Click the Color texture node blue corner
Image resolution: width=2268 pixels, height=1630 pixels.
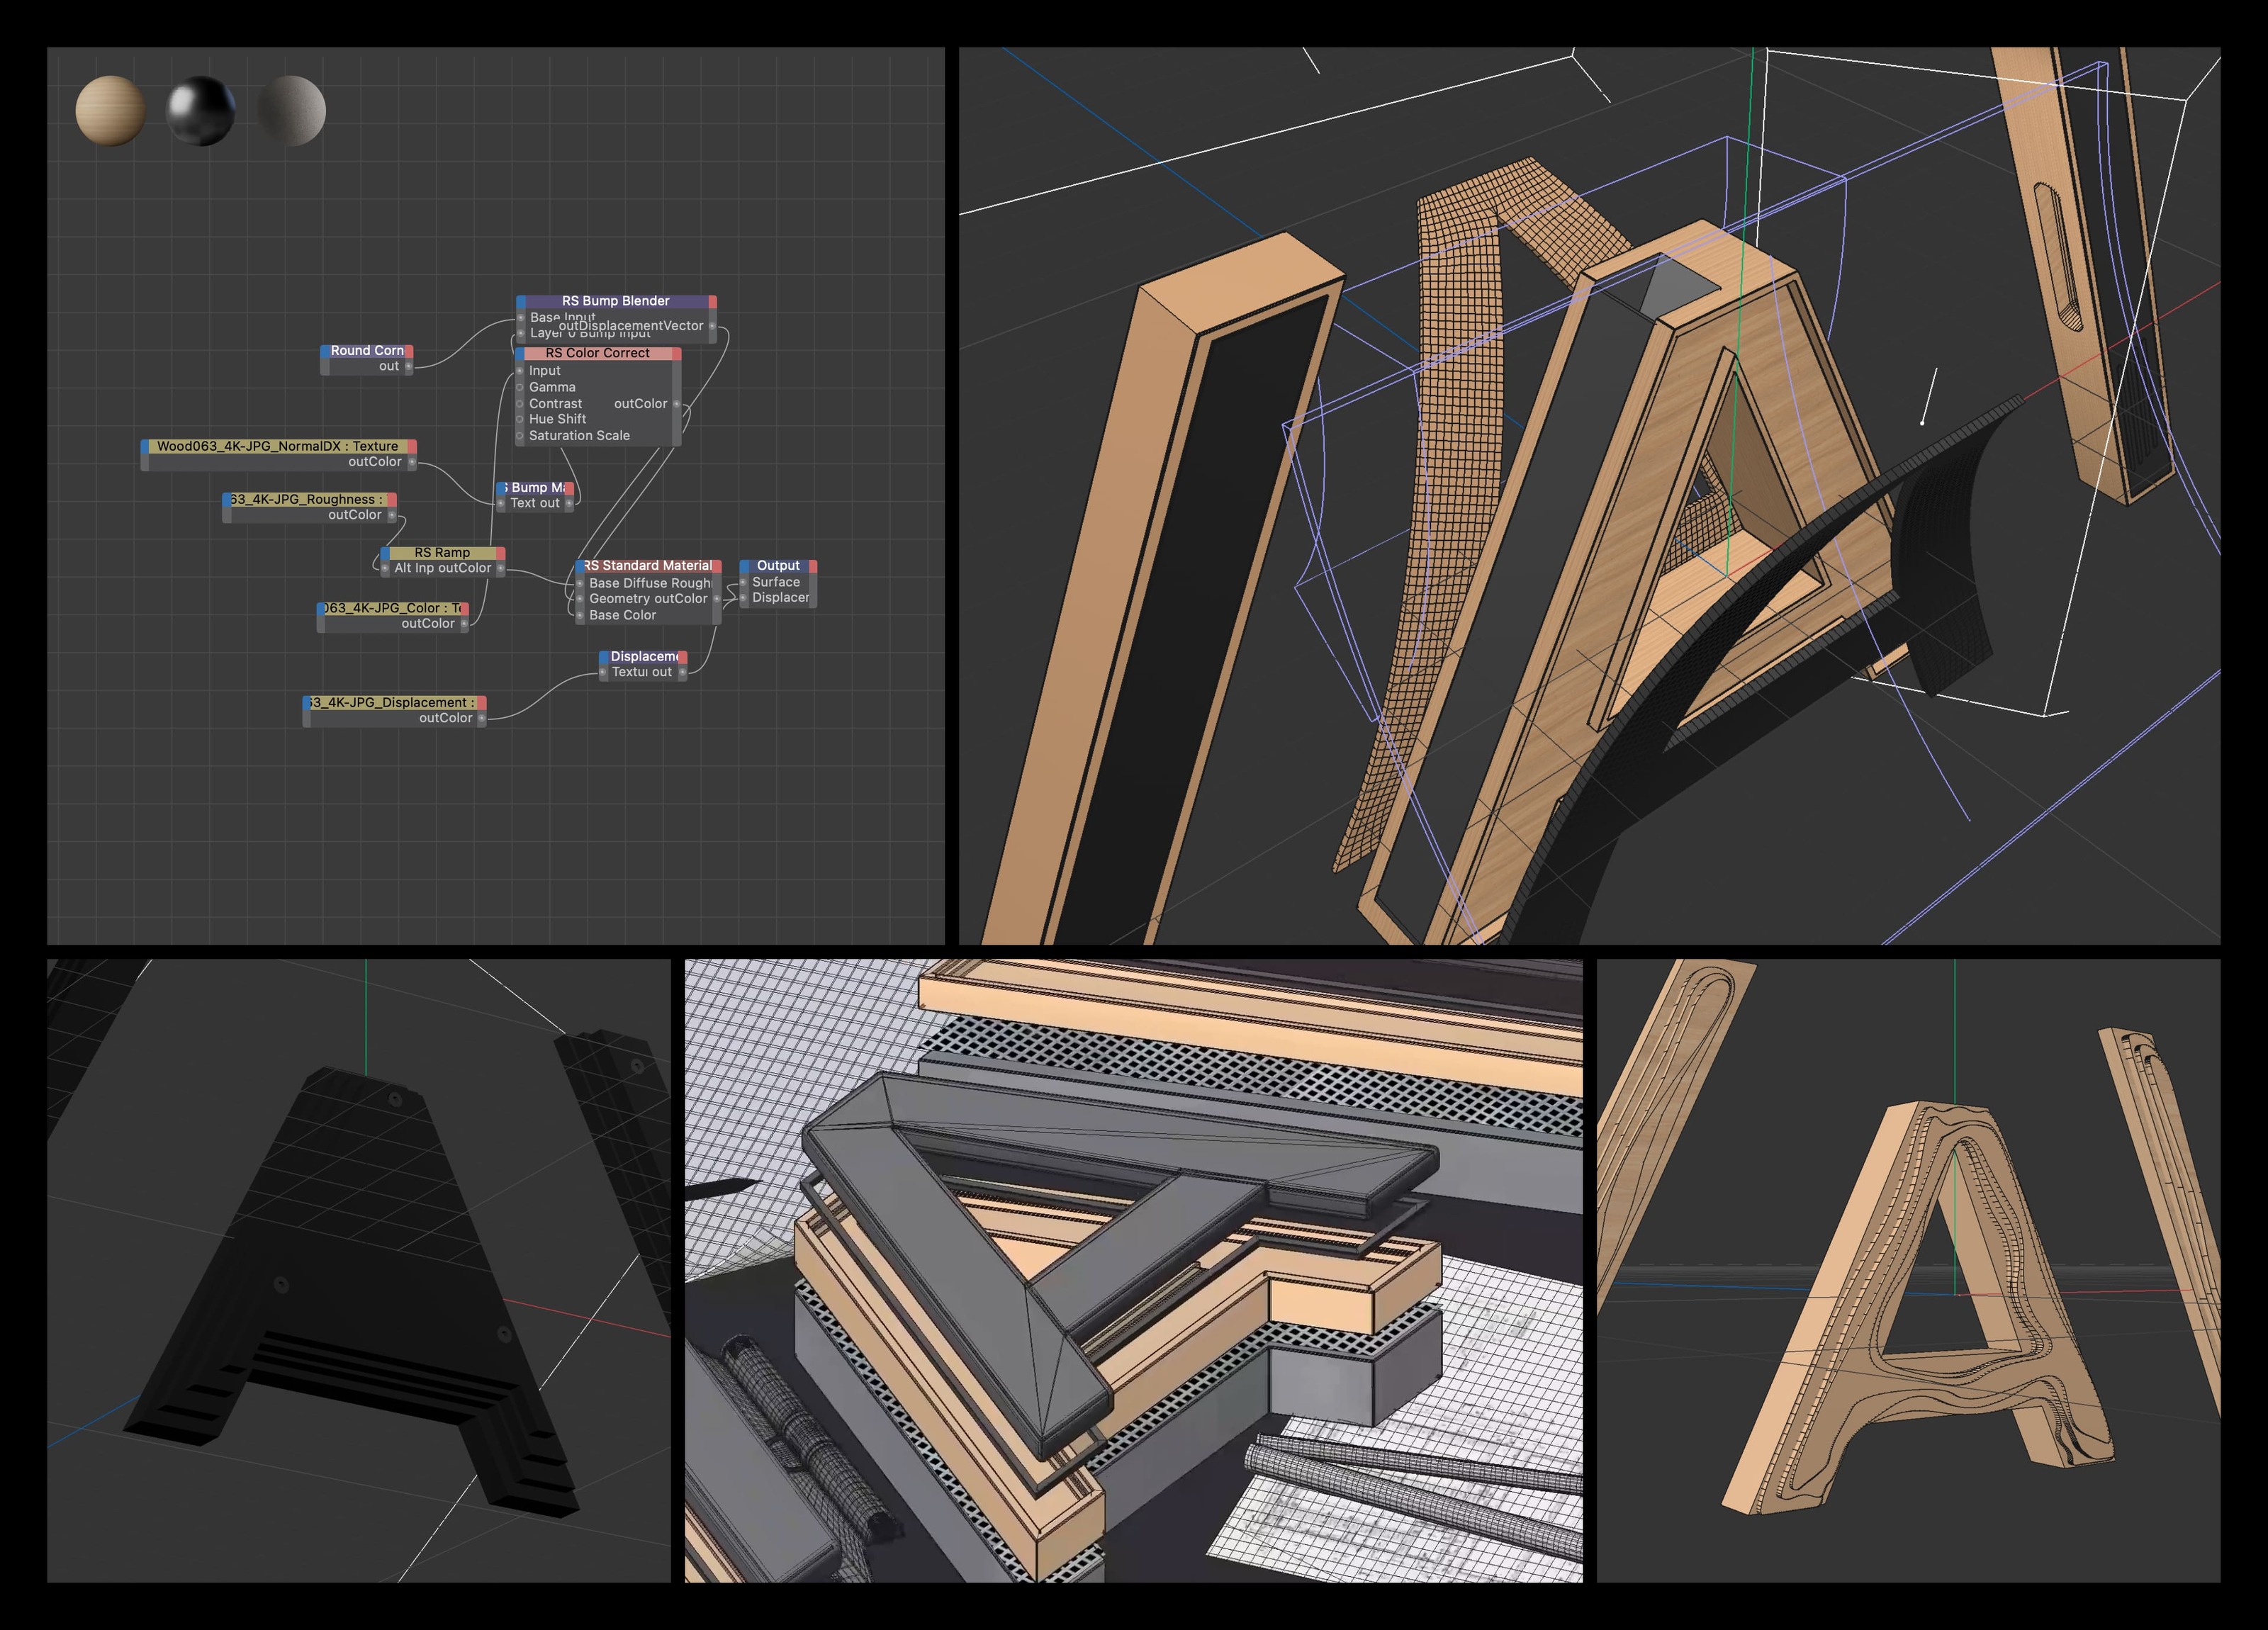click(x=321, y=608)
